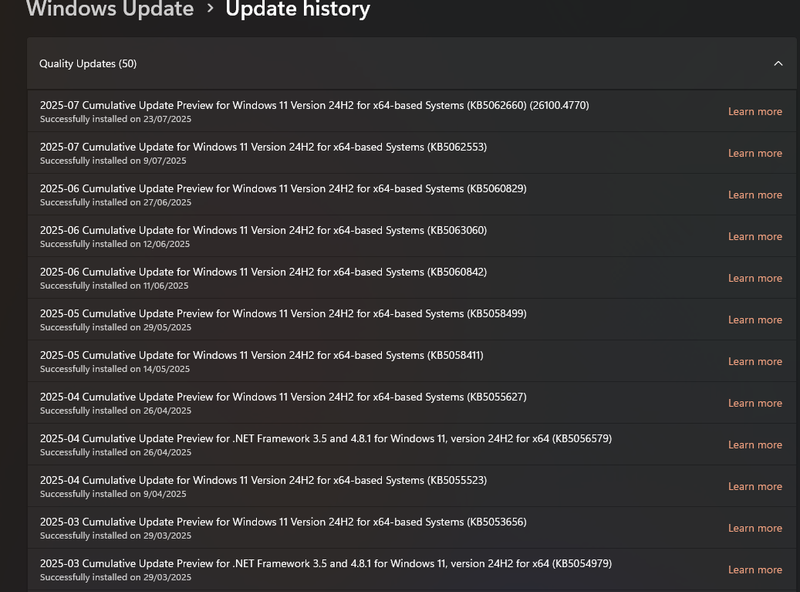Open Learn more for KB5058499

755,320
